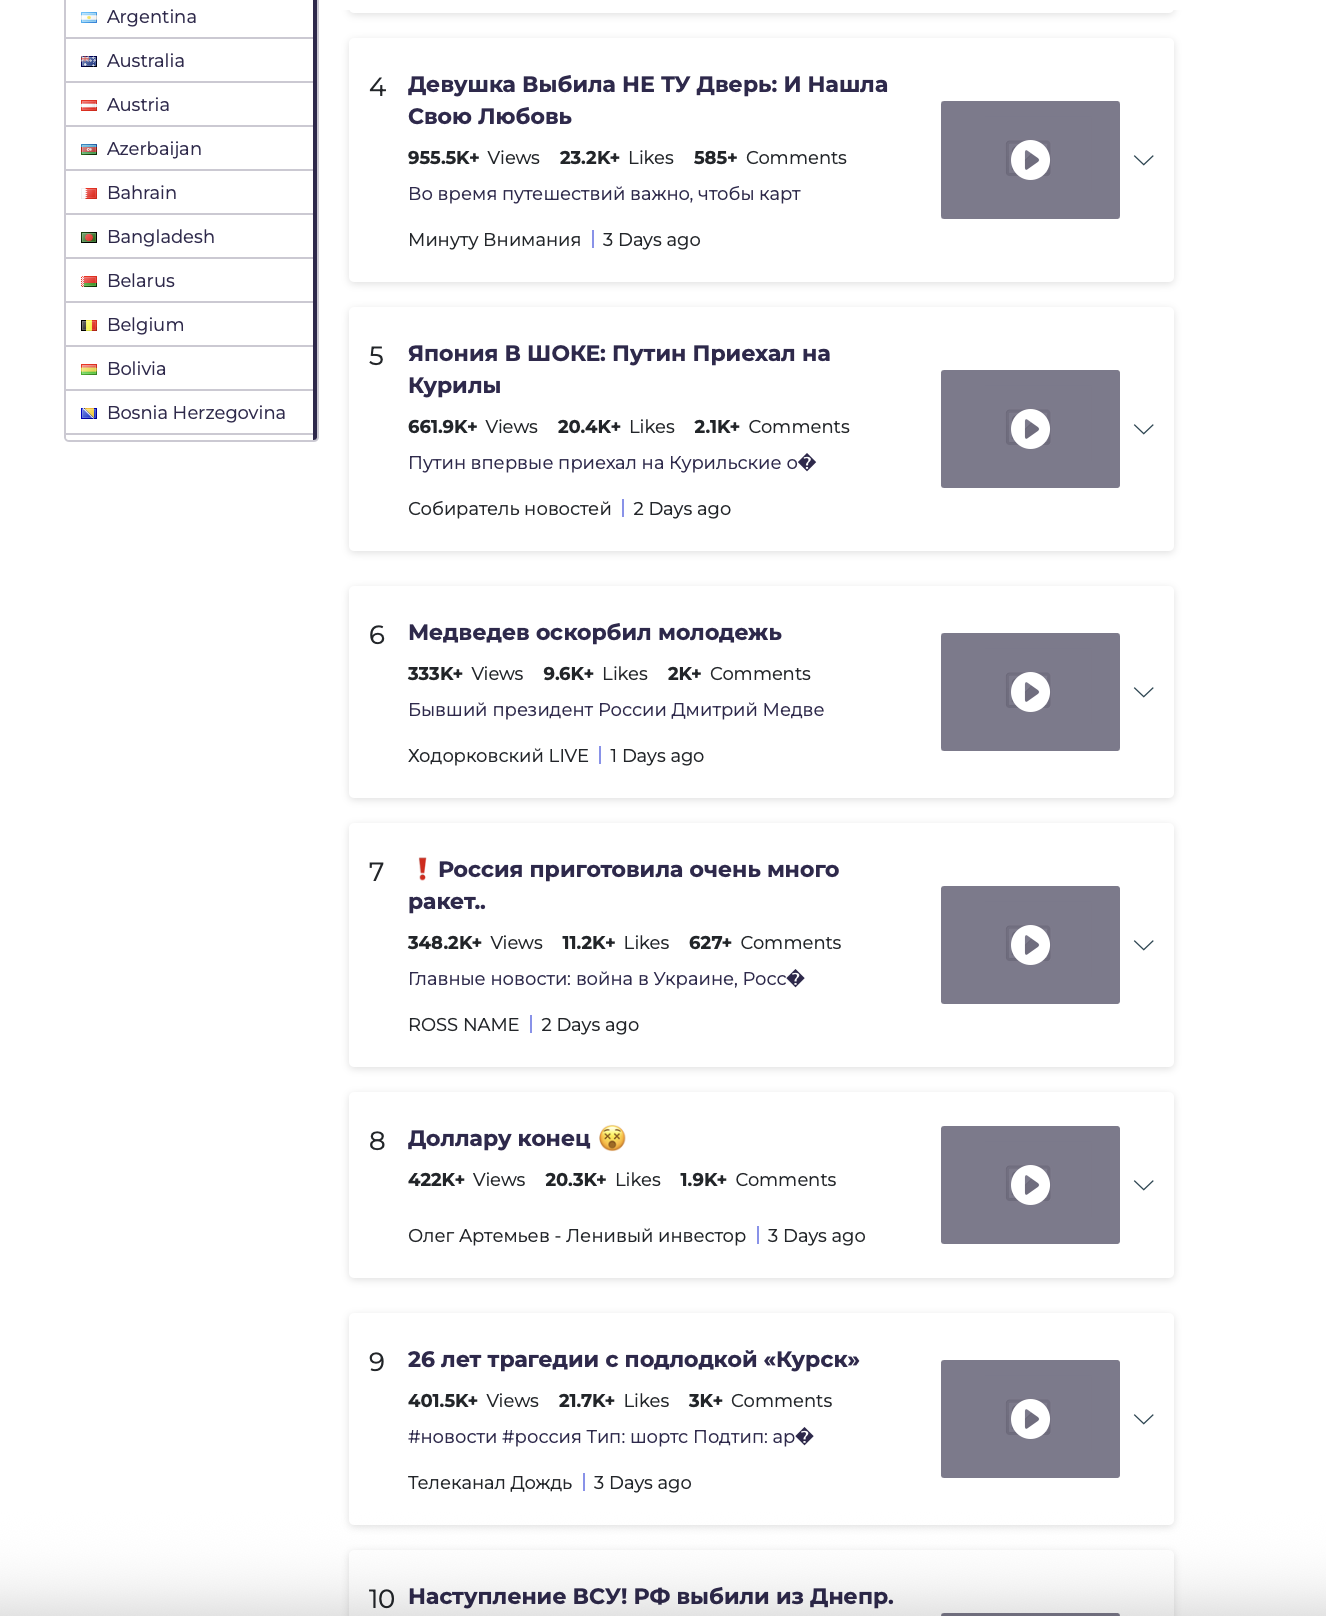Play the Россия приготовила ракет video
The width and height of the screenshot is (1326, 1616).
click(1030, 945)
